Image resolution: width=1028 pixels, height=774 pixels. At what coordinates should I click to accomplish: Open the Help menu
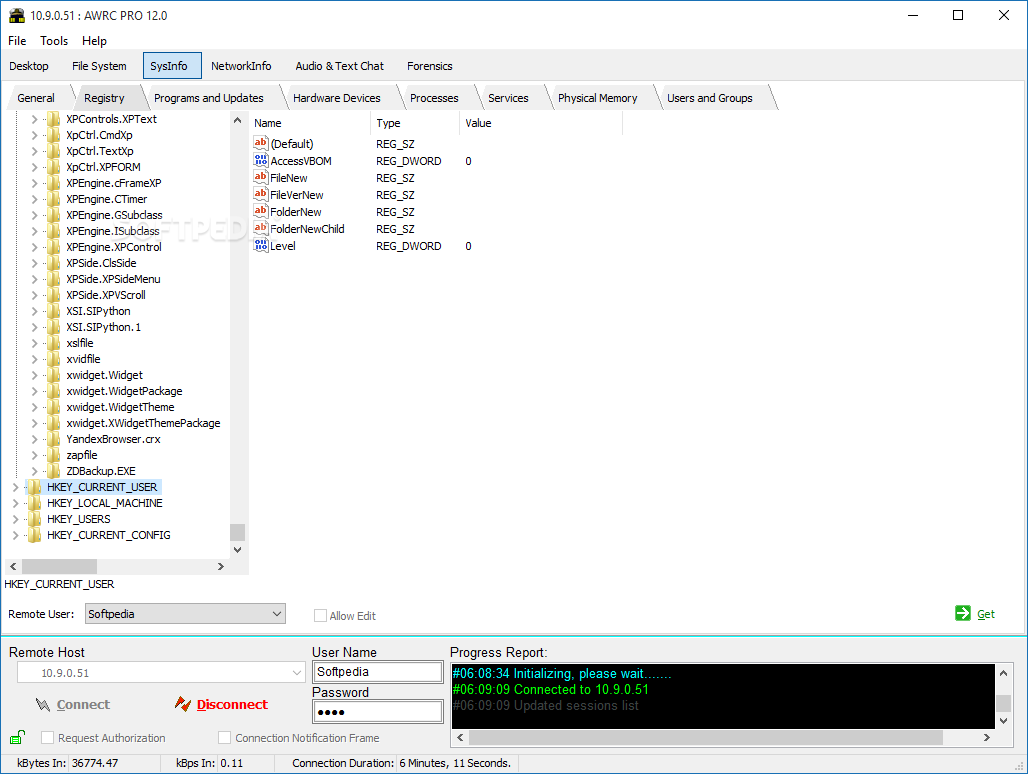[94, 41]
